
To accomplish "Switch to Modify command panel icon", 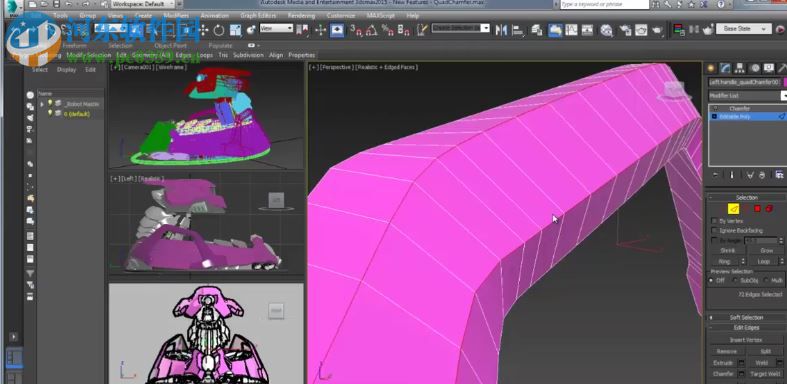I will pyautogui.click(x=725, y=68).
